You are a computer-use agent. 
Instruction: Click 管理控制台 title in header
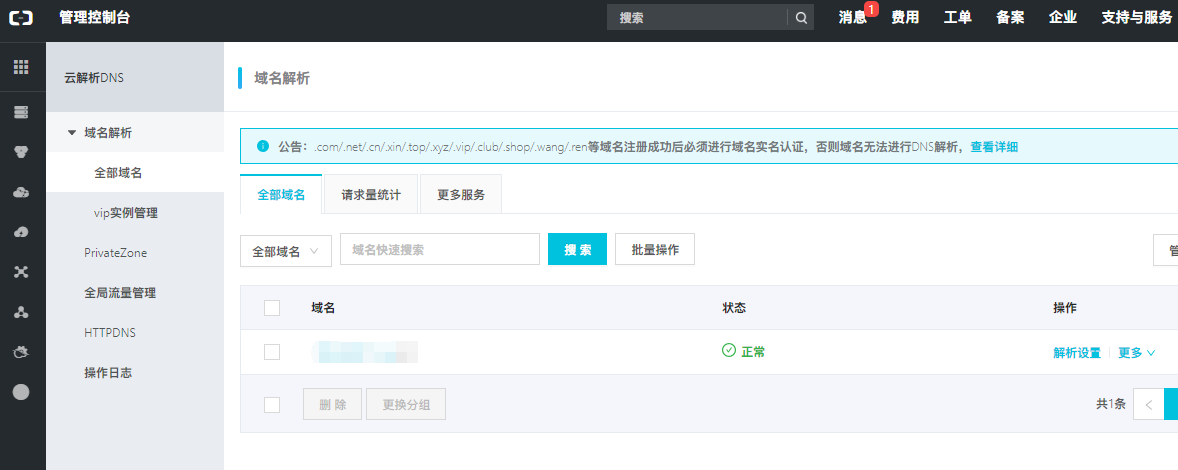(95, 18)
